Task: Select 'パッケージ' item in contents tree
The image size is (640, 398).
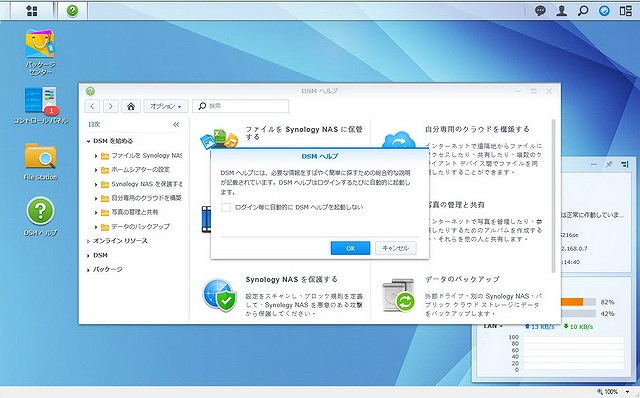Action: 107,269
